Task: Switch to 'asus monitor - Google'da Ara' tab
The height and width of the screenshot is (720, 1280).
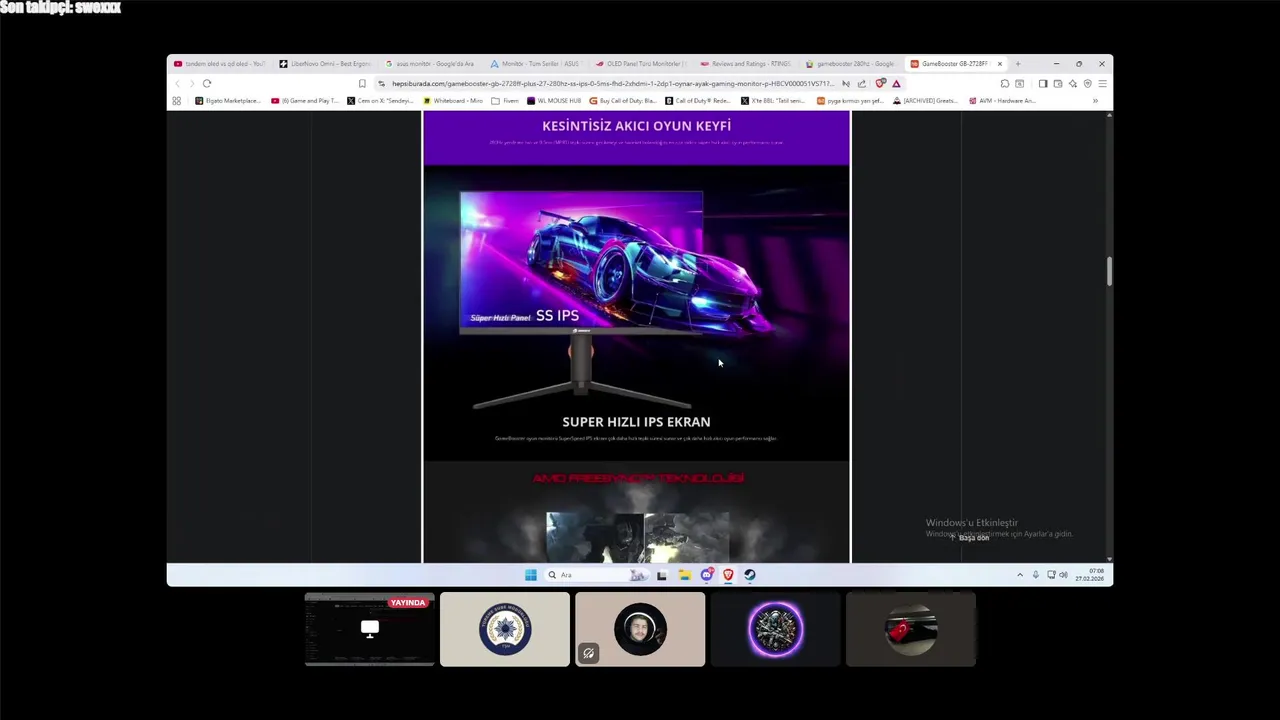Action: [431, 64]
